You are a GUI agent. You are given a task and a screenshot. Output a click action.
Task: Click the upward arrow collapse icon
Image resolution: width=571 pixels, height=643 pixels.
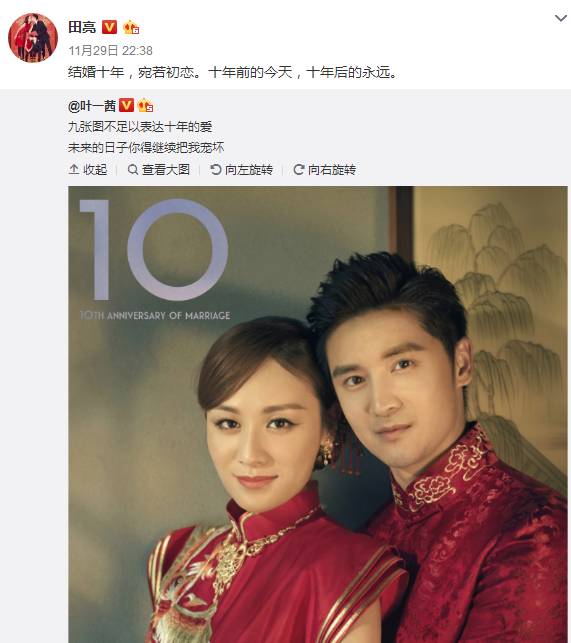point(74,169)
